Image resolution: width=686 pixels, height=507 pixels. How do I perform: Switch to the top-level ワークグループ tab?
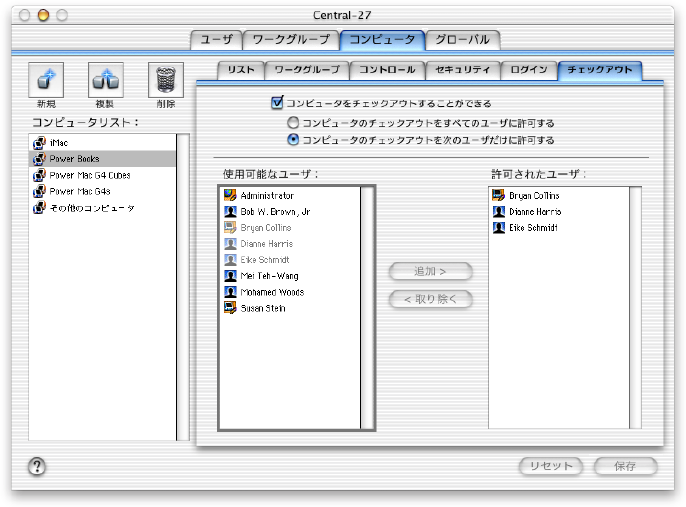tap(291, 40)
